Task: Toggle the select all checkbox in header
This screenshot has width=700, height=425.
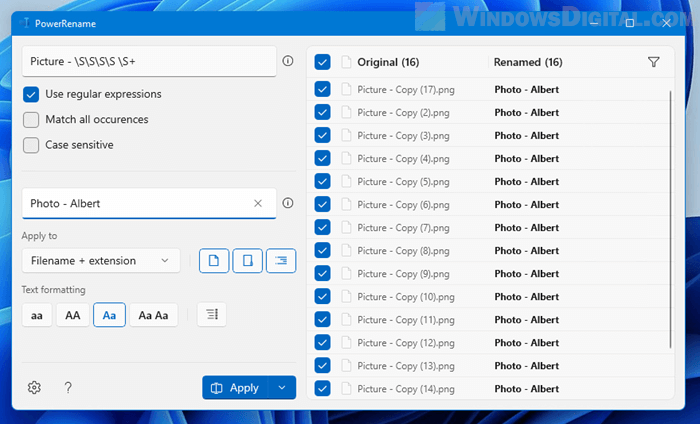Action: pos(322,62)
